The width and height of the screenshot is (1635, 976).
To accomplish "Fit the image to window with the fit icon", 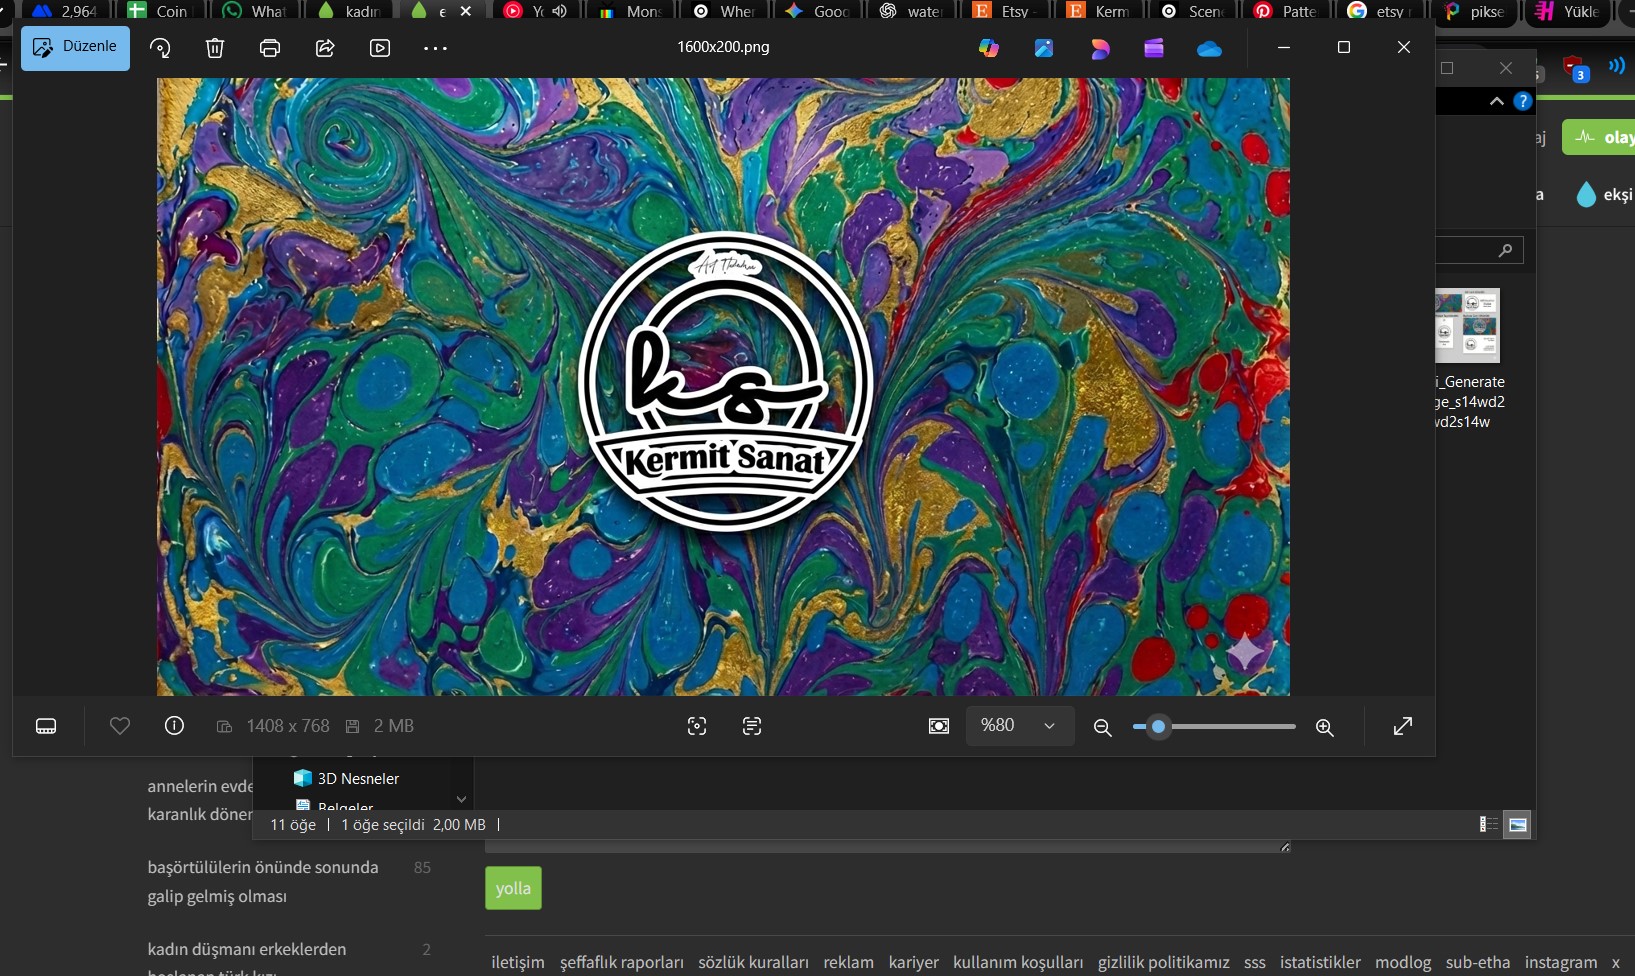I will click(x=939, y=726).
